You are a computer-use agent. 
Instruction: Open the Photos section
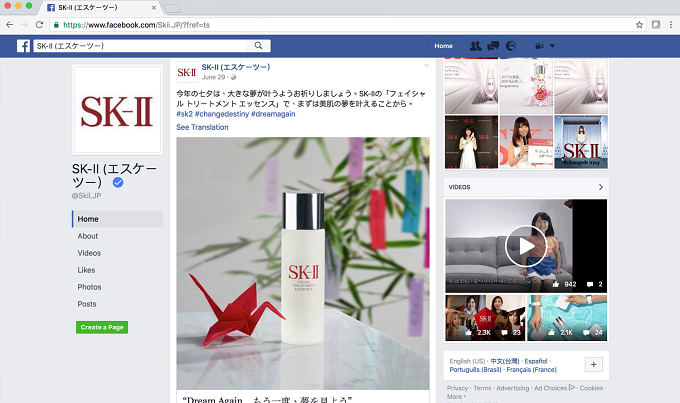coord(89,287)
